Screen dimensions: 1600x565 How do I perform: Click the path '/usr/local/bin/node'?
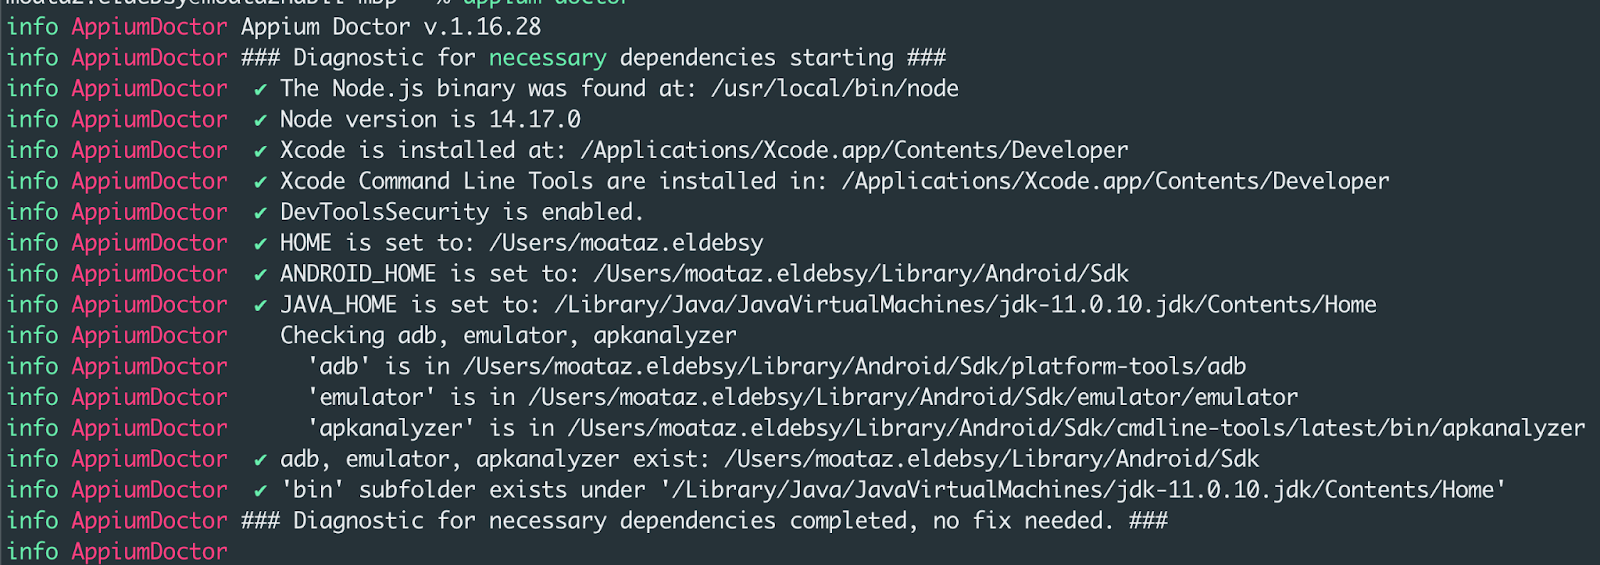[x=835, y=89]
